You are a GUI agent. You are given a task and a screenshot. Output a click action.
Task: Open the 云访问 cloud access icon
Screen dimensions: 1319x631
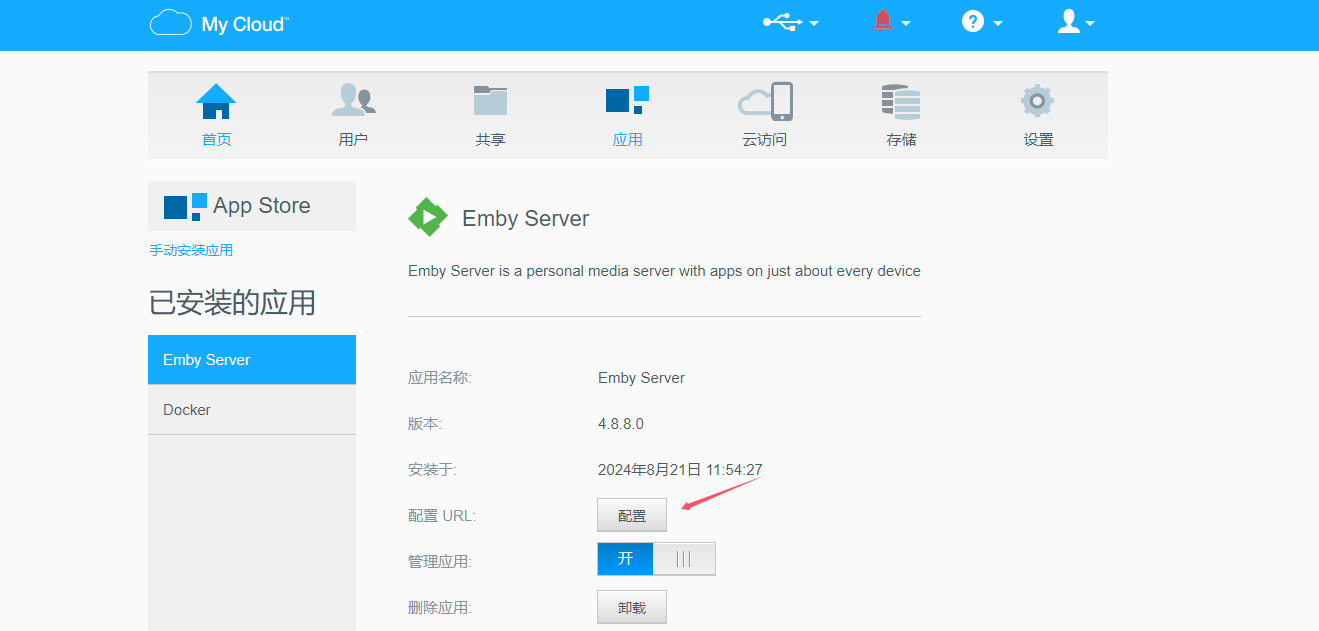(x=765, y=101)
